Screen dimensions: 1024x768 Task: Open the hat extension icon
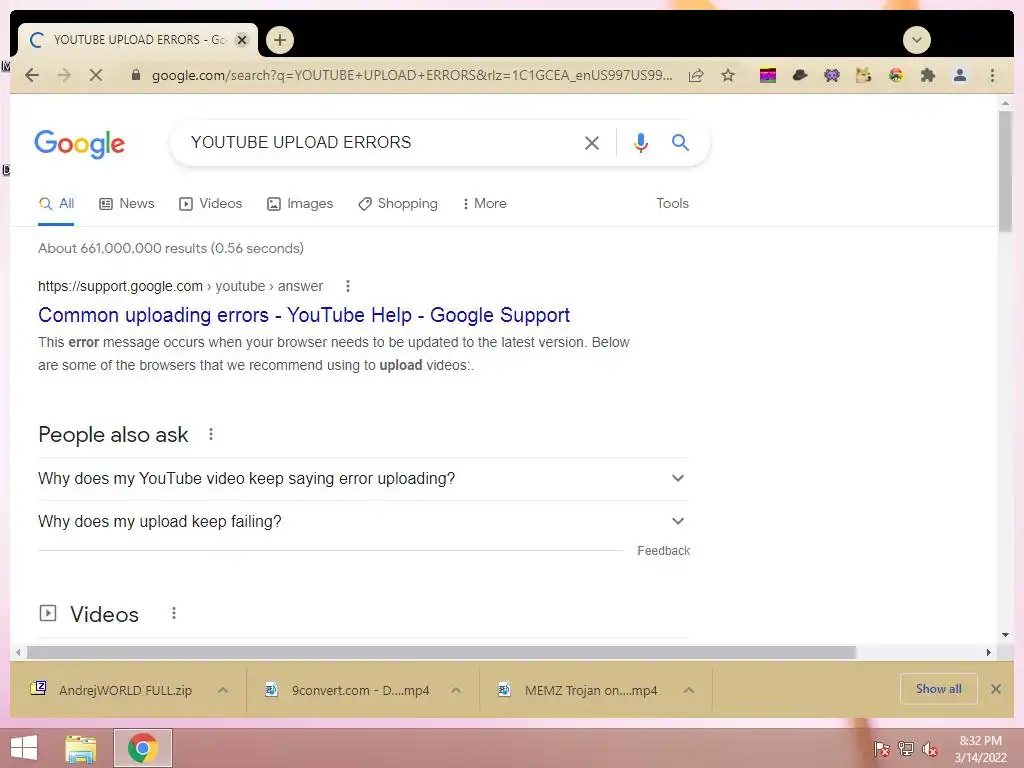pos(800,75)
